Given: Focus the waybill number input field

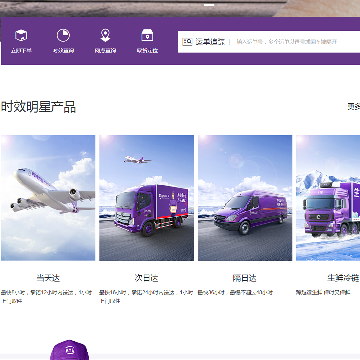Looking at the screenshot, I should (x=297, y=42).
